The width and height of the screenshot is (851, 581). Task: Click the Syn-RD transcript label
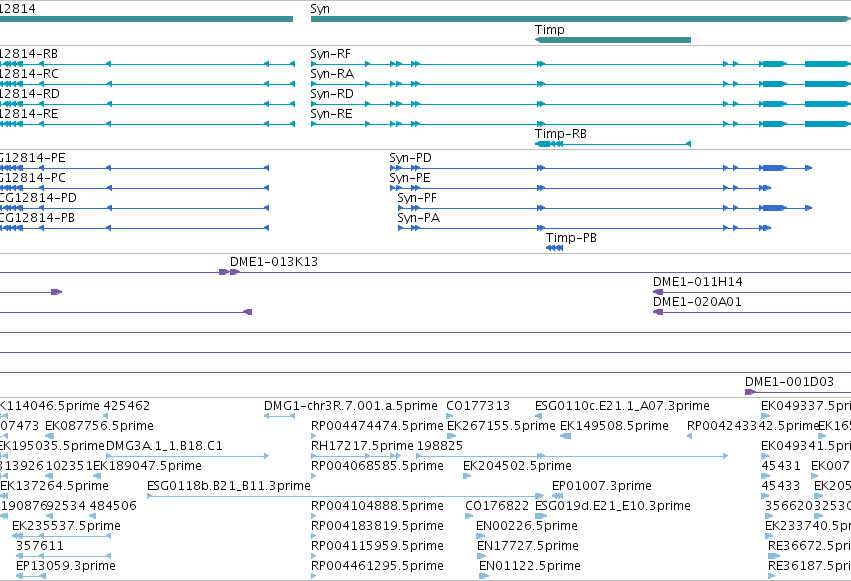(x=332, y=94)
